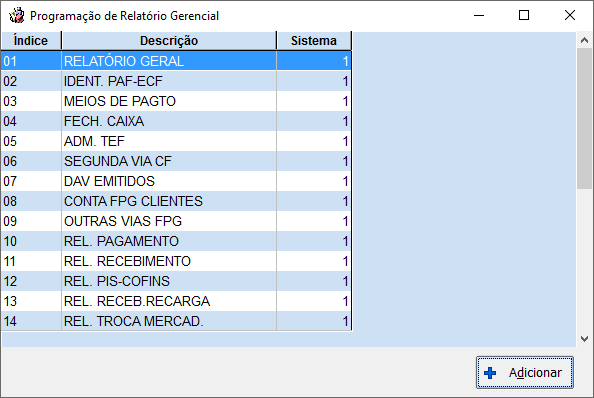
Task: Sort by the Índice column header
Action: (x=31, y=41)
